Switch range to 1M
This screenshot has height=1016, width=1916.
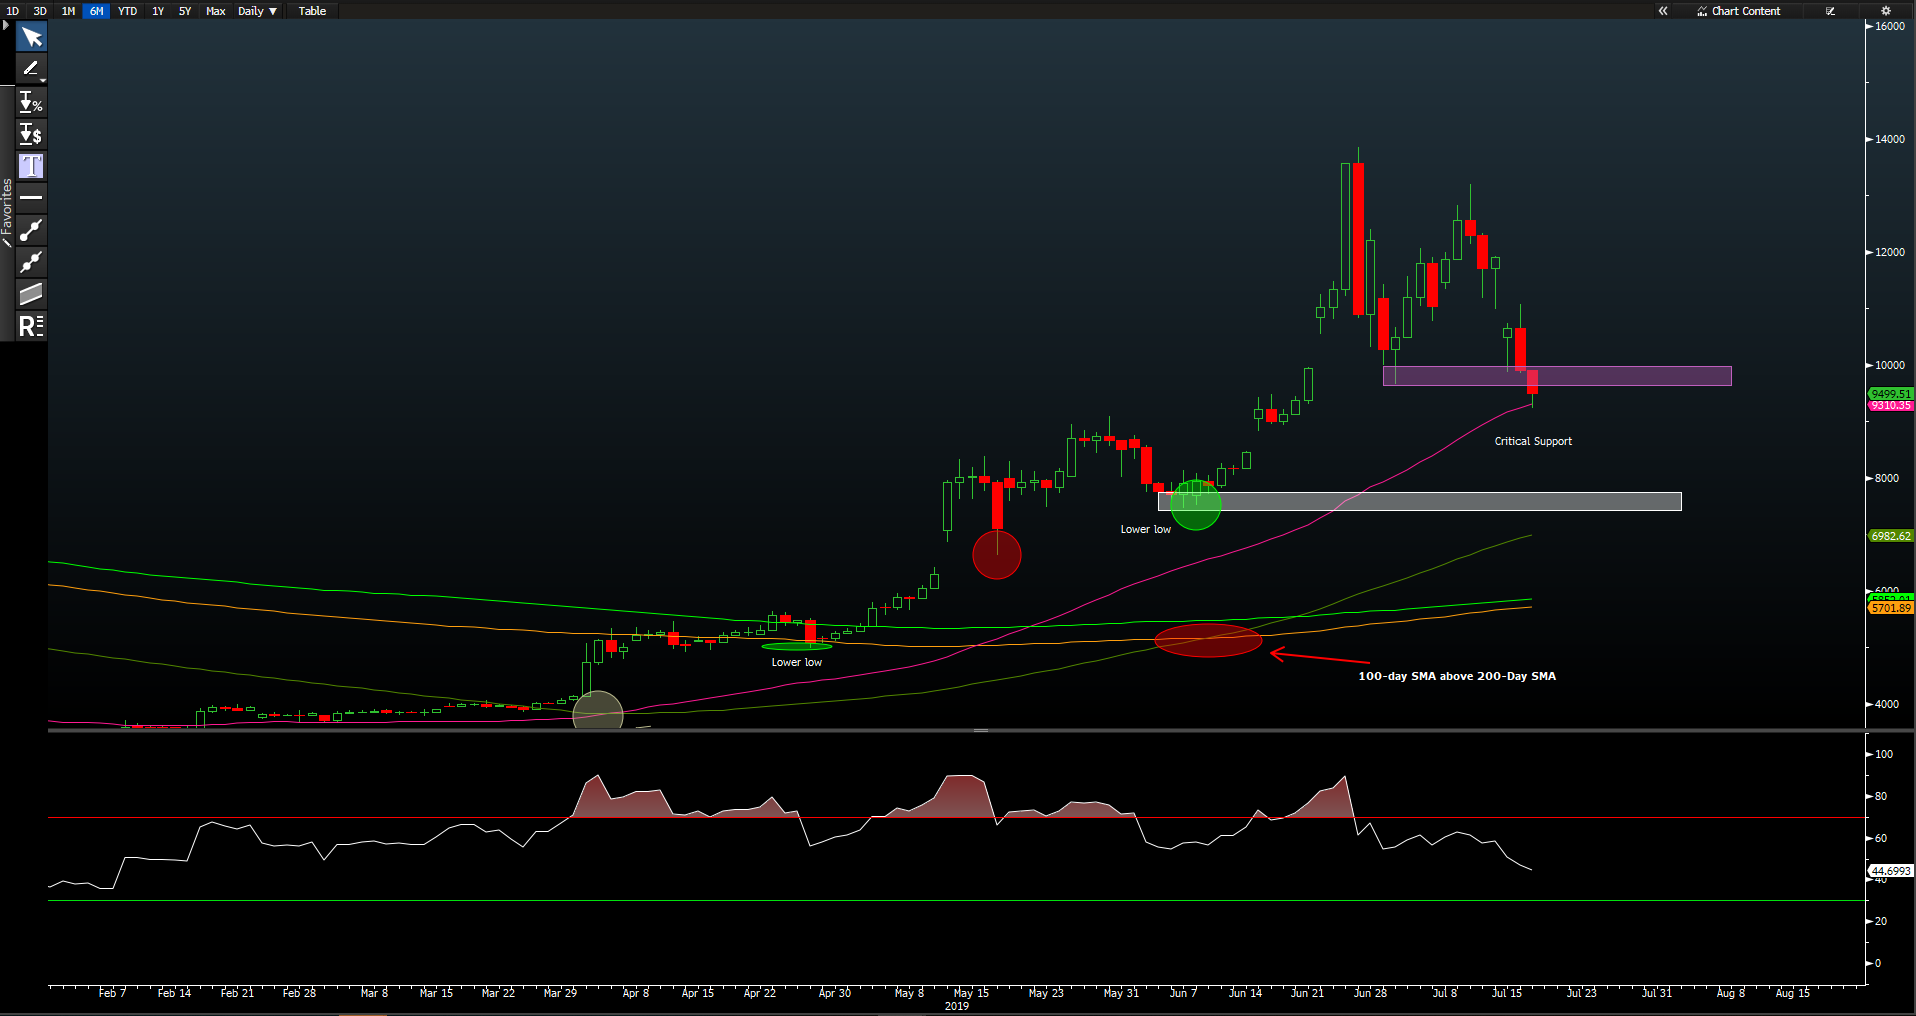(68, 11)
